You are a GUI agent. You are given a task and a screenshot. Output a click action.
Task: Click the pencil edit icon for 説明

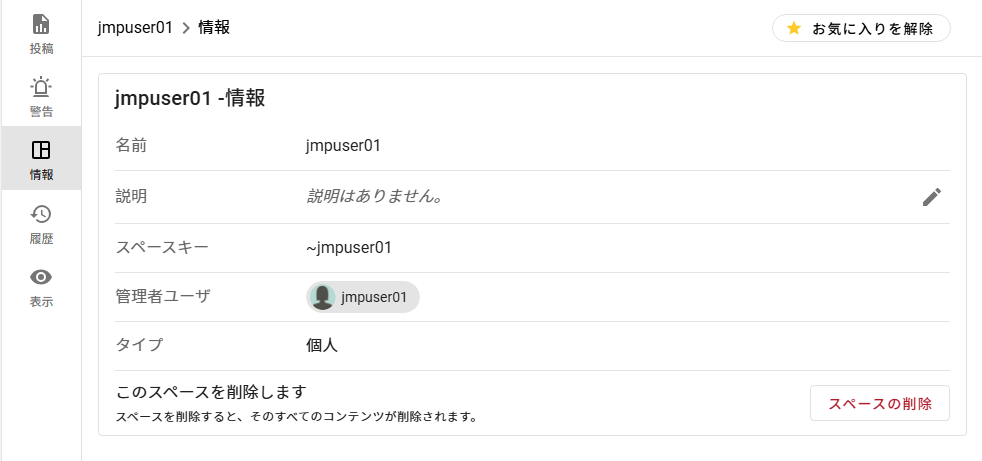click(x=932, y=197)
